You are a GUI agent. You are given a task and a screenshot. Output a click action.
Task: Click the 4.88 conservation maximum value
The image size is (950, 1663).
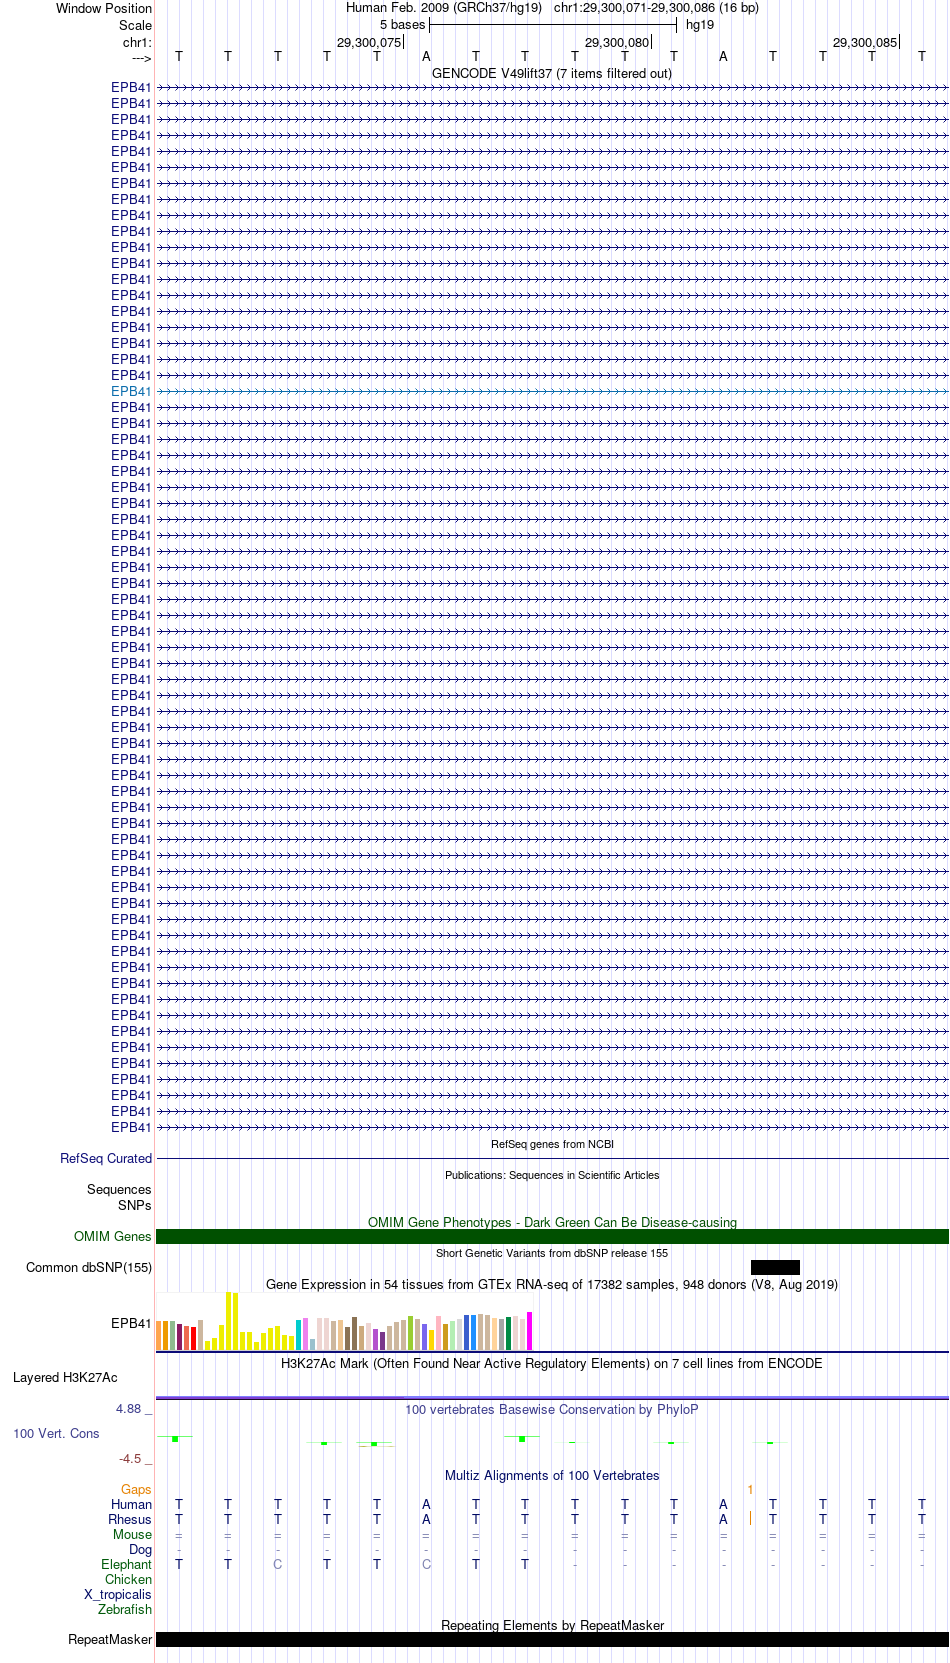click(x=128, y=1408)
